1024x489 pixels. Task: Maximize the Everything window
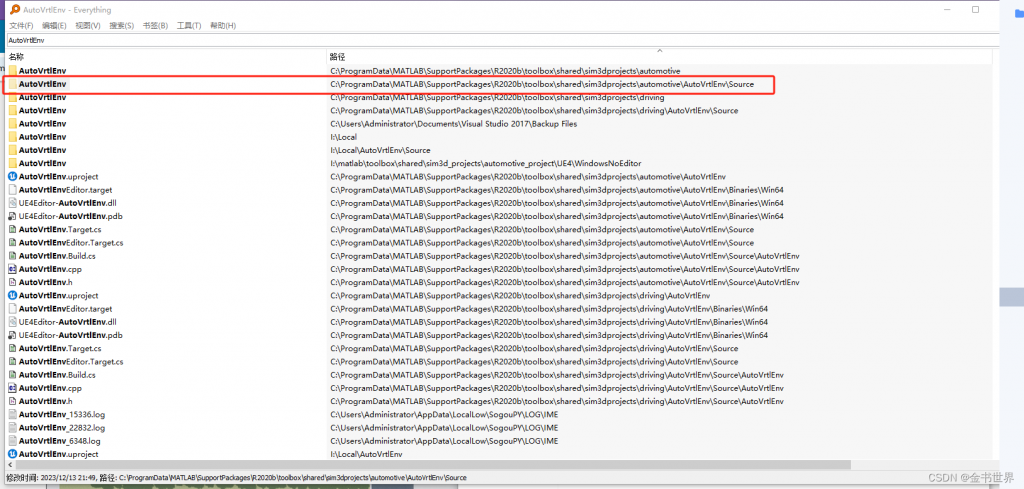click(976, 10)
